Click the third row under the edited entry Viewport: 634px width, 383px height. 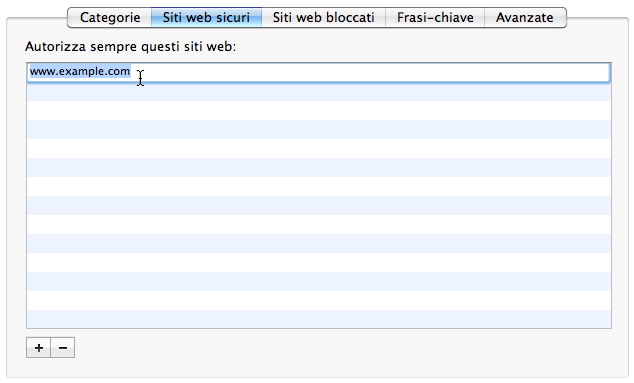[x=319, y=129]
